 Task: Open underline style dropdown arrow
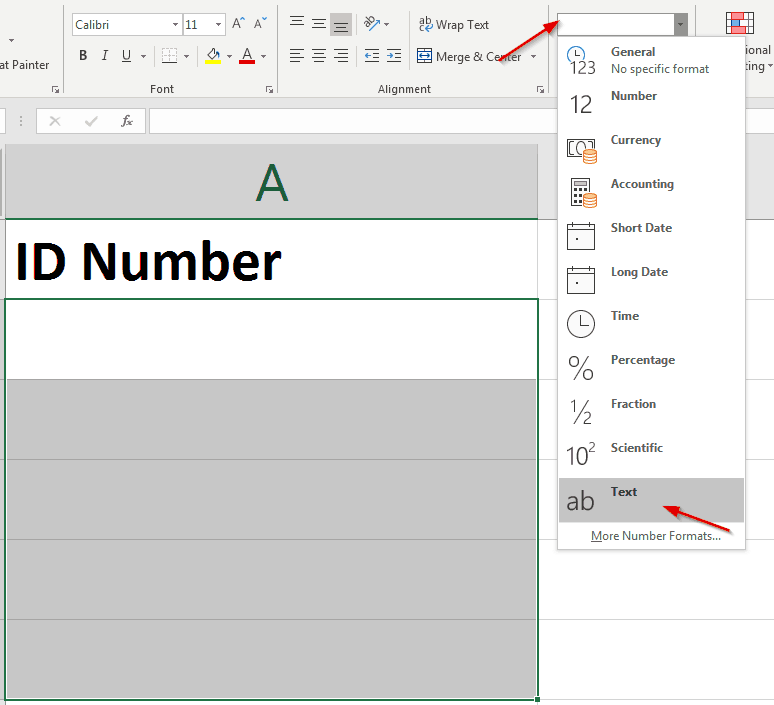tap(143, 56)
